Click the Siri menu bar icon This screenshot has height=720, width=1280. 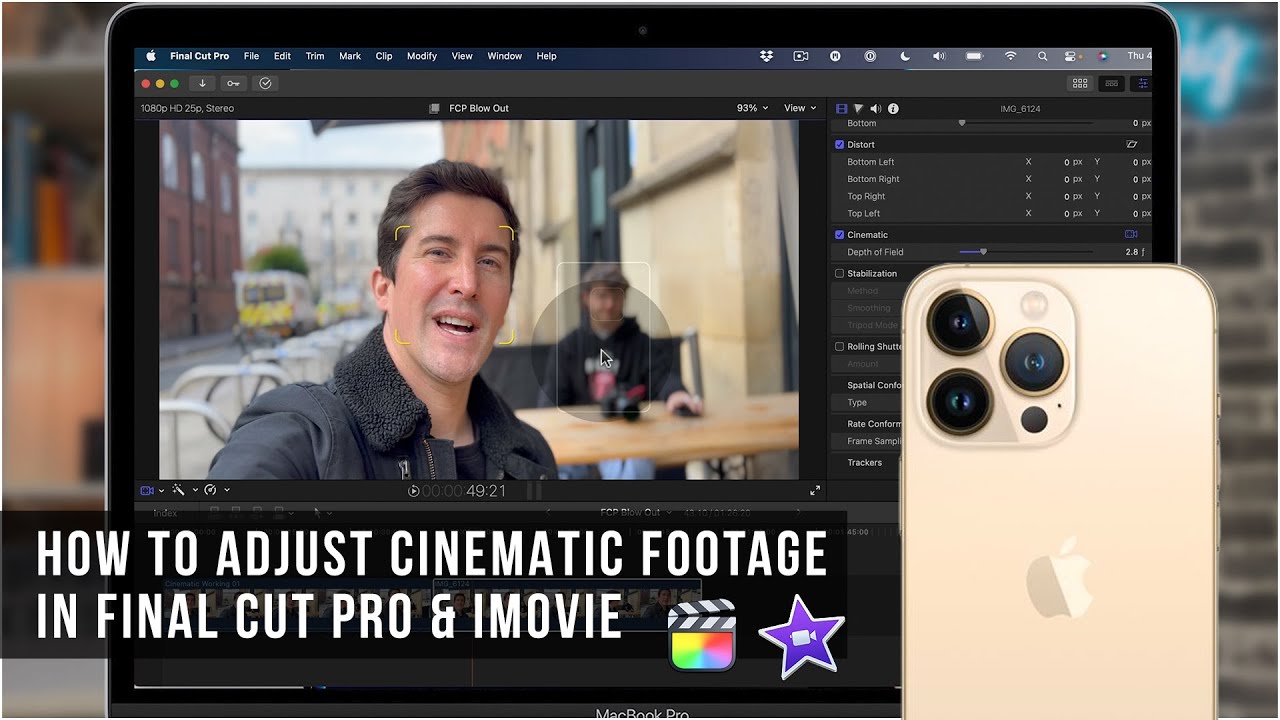coord(1103,56)
